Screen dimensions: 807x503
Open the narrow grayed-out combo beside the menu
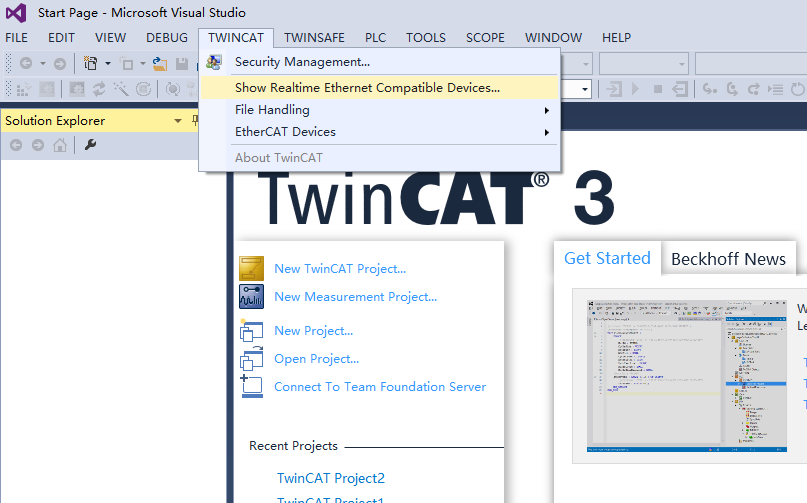point(576,64)
